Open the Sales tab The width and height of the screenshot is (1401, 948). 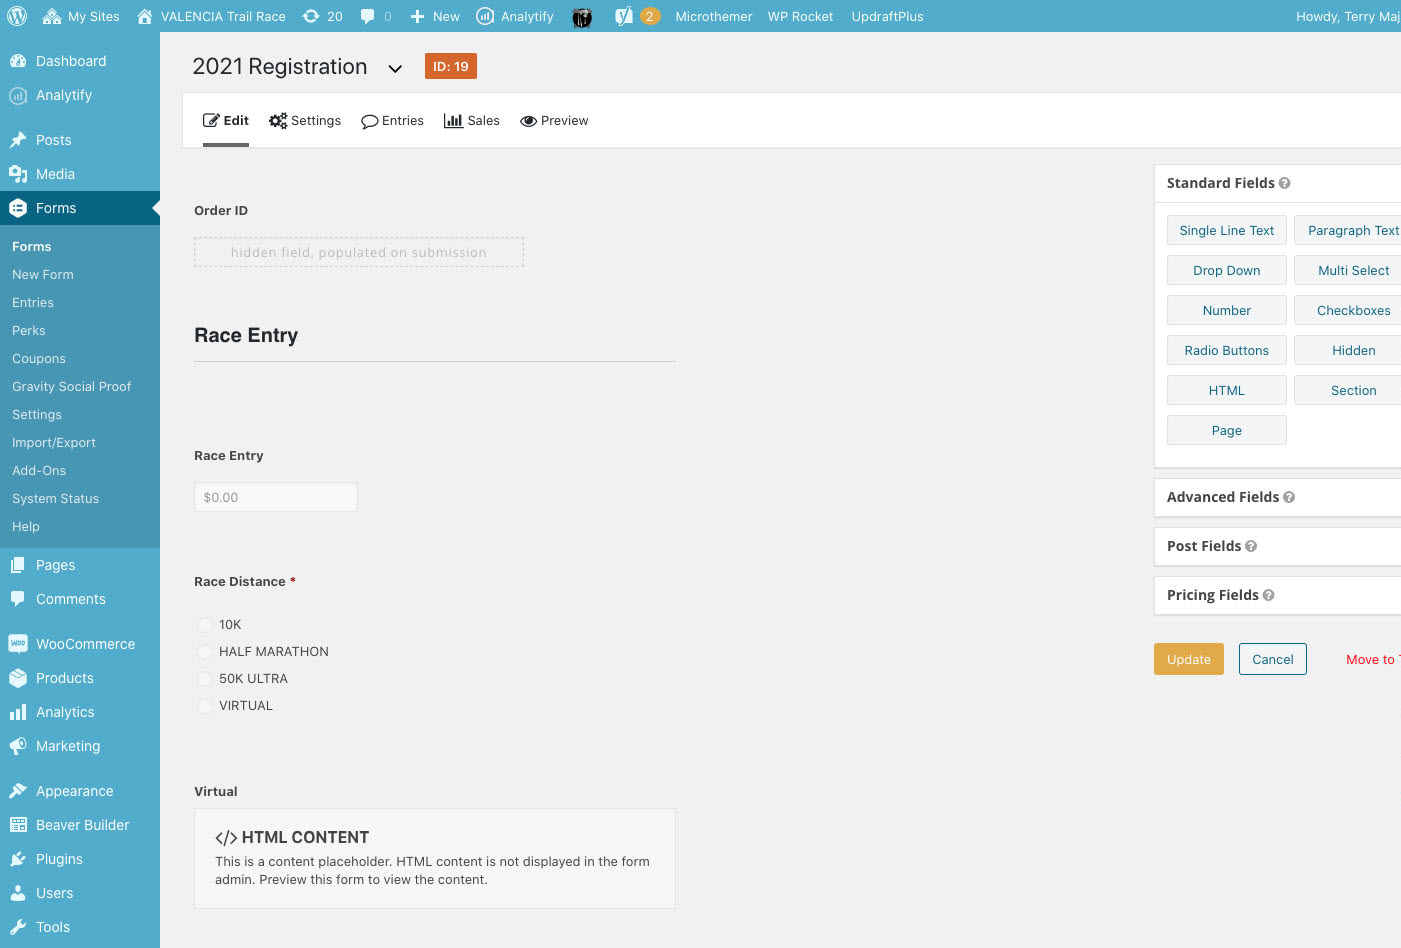coord(472,120)
